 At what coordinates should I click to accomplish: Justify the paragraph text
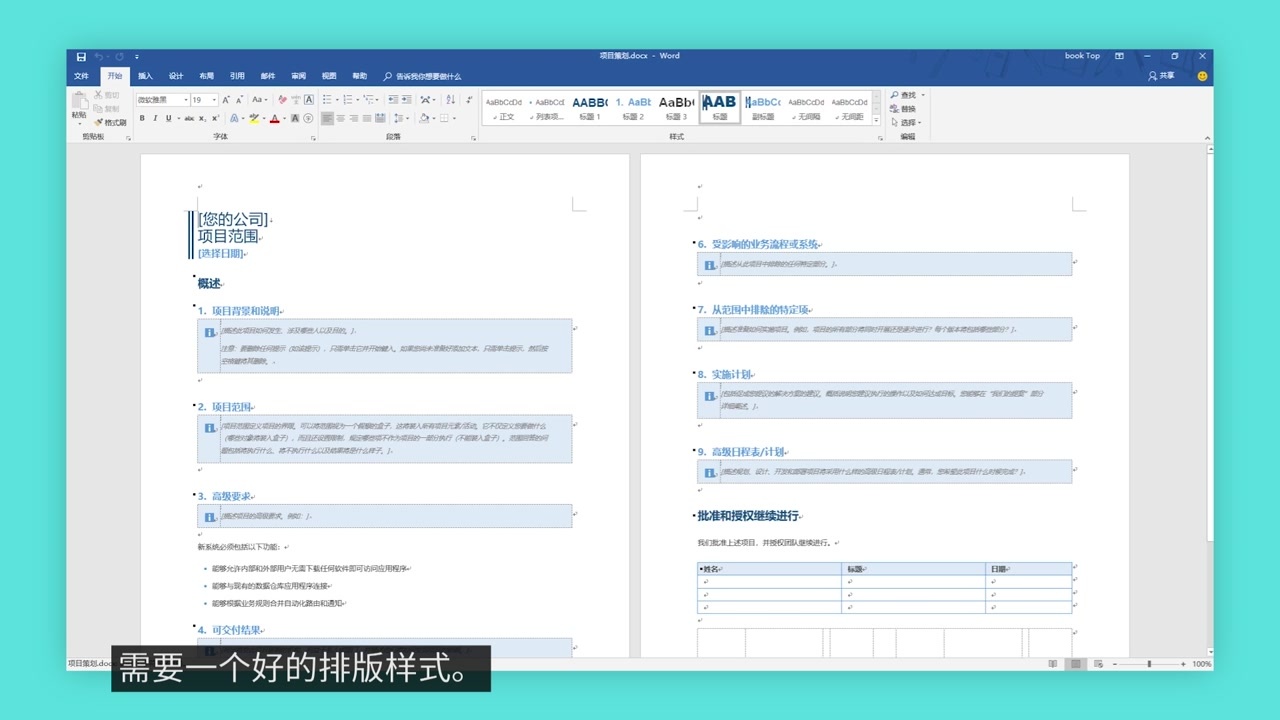(367, 118)
